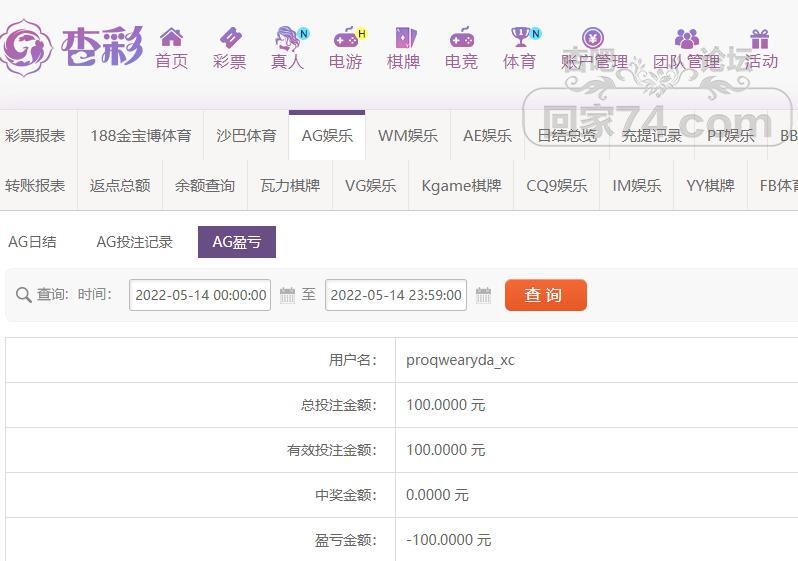Click the end time input field
Image resolution: width=798 pixels, height=561 pixels.
pos(396,295)
